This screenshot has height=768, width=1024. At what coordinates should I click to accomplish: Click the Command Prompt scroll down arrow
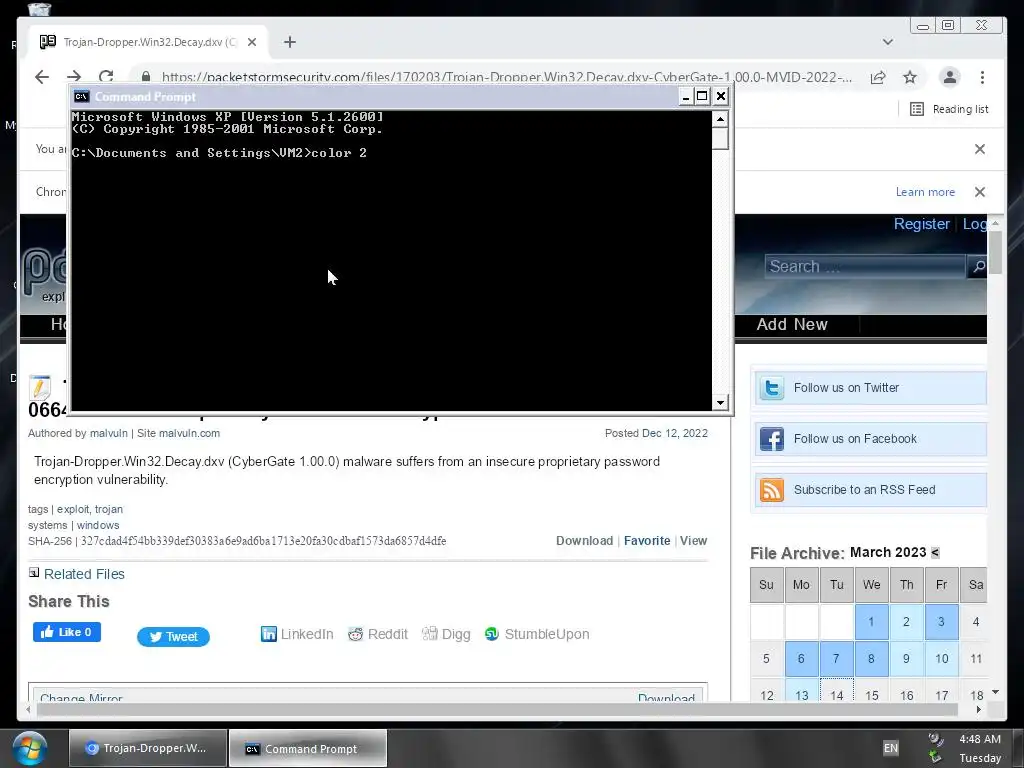pyautogui.click(x=720, y=403)
